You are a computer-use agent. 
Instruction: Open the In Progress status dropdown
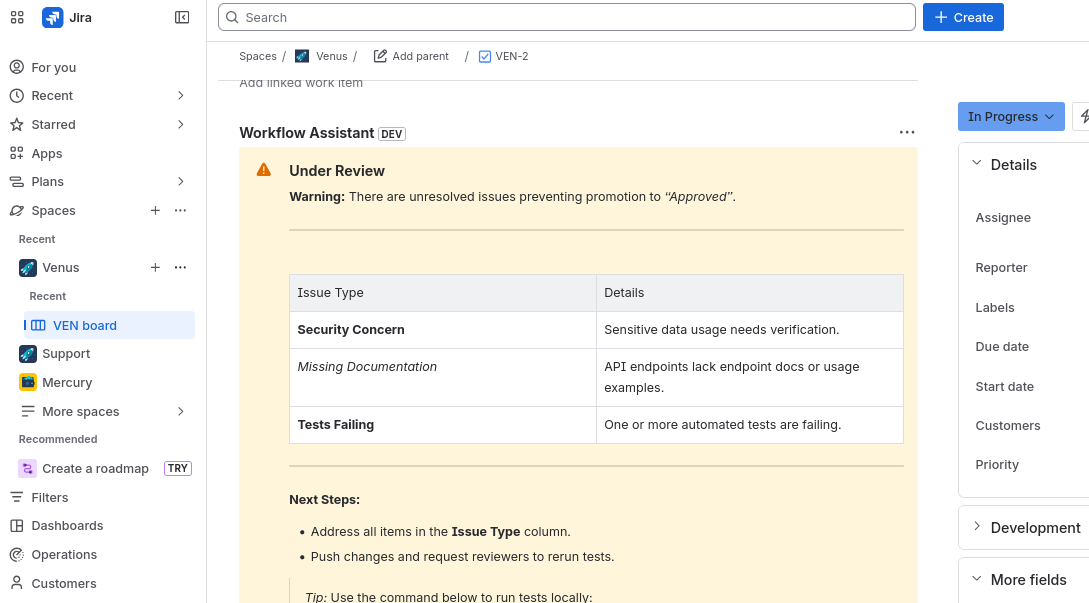point(1011,117)
